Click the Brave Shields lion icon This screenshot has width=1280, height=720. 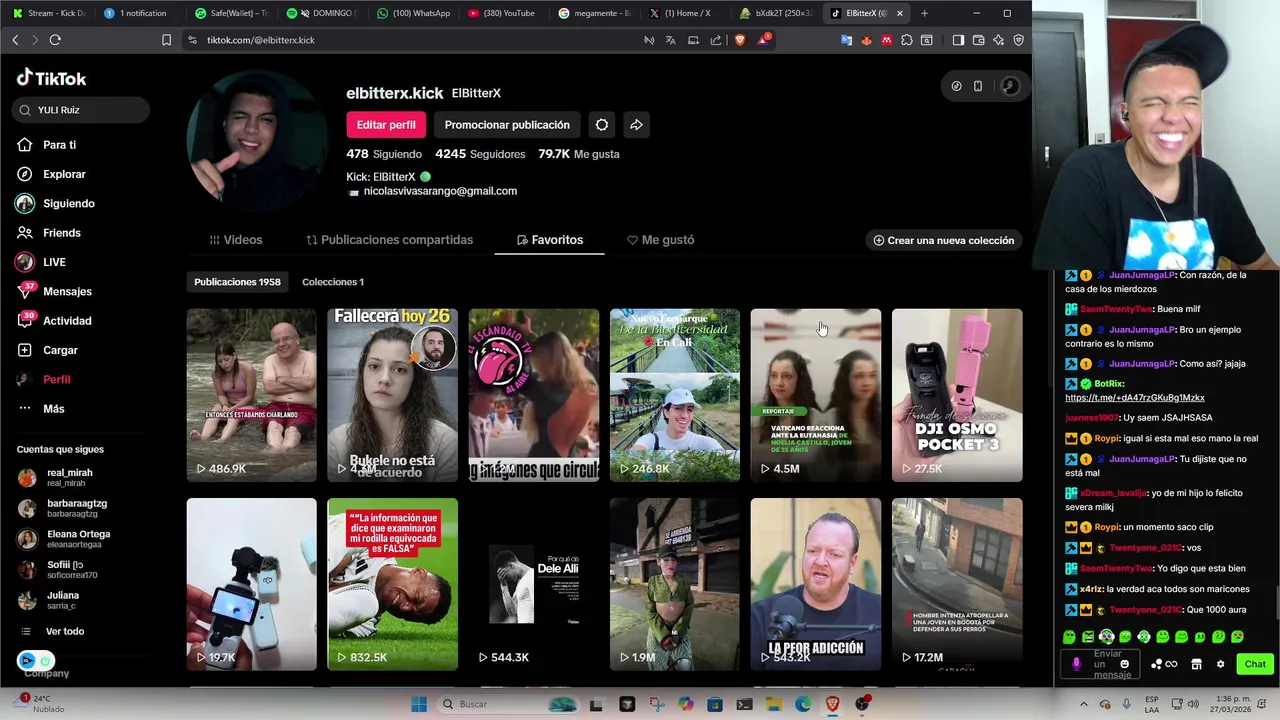coord(740,40)
